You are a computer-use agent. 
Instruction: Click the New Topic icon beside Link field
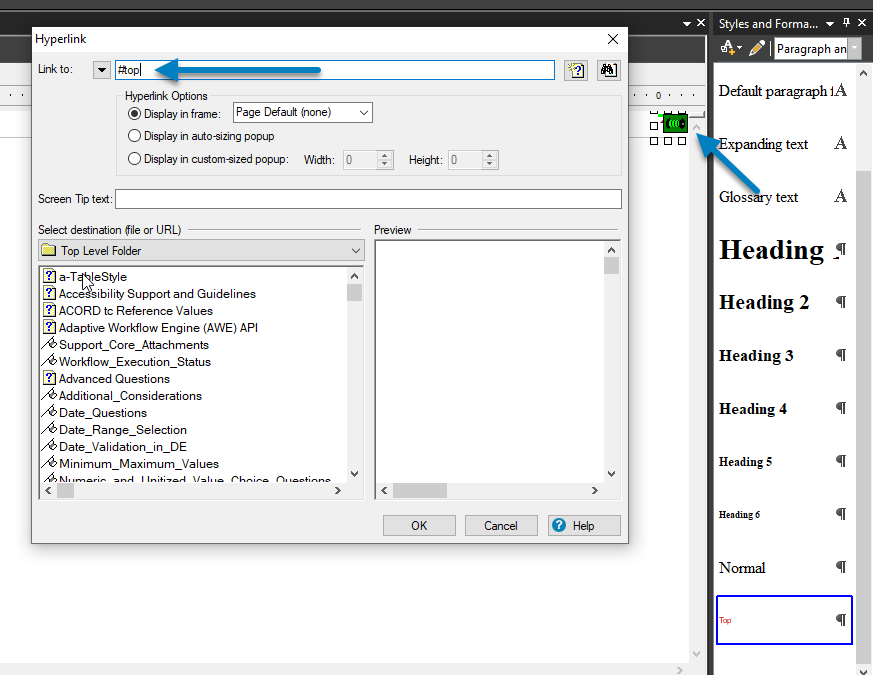pos(576,70)
